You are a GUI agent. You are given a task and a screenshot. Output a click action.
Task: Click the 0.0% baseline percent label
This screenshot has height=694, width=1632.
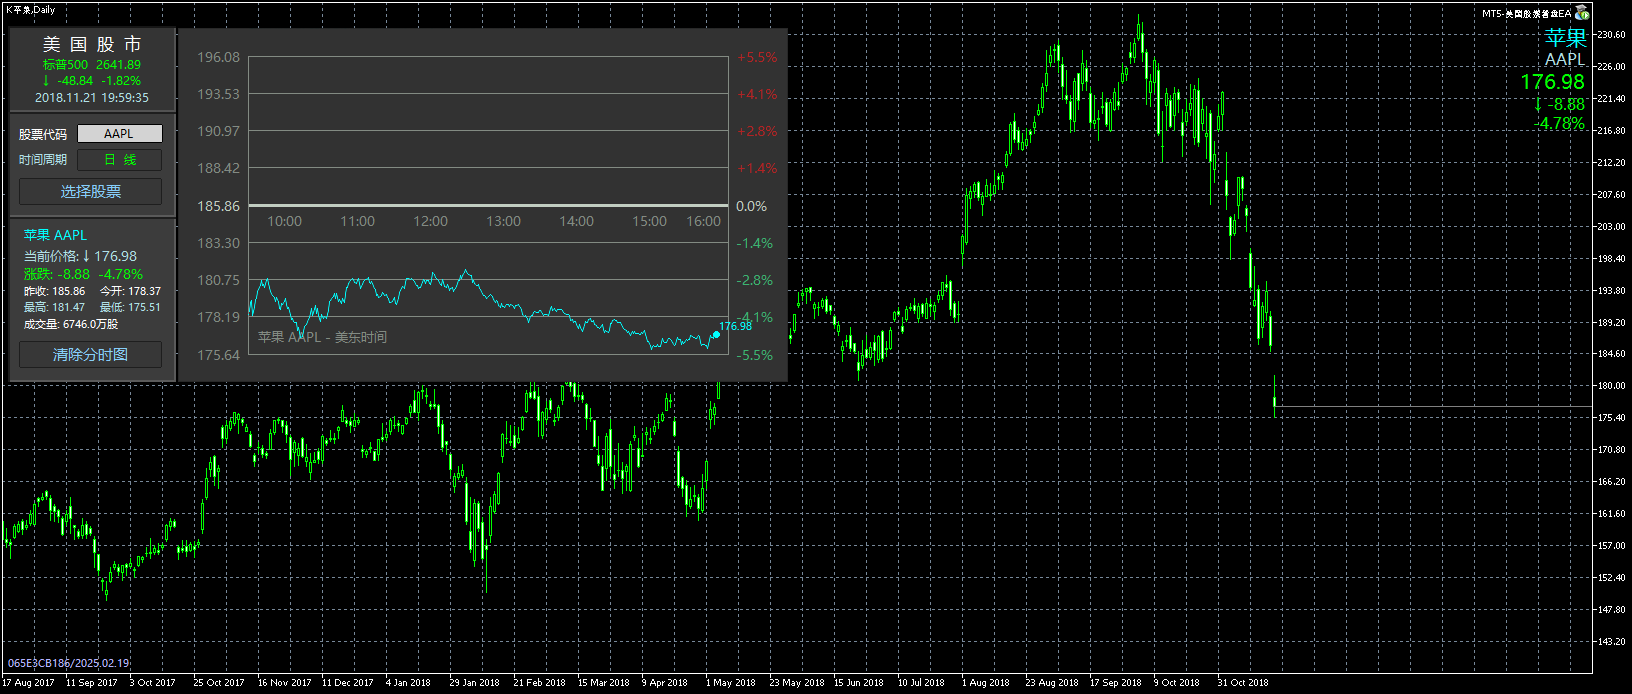click(752, 206)
